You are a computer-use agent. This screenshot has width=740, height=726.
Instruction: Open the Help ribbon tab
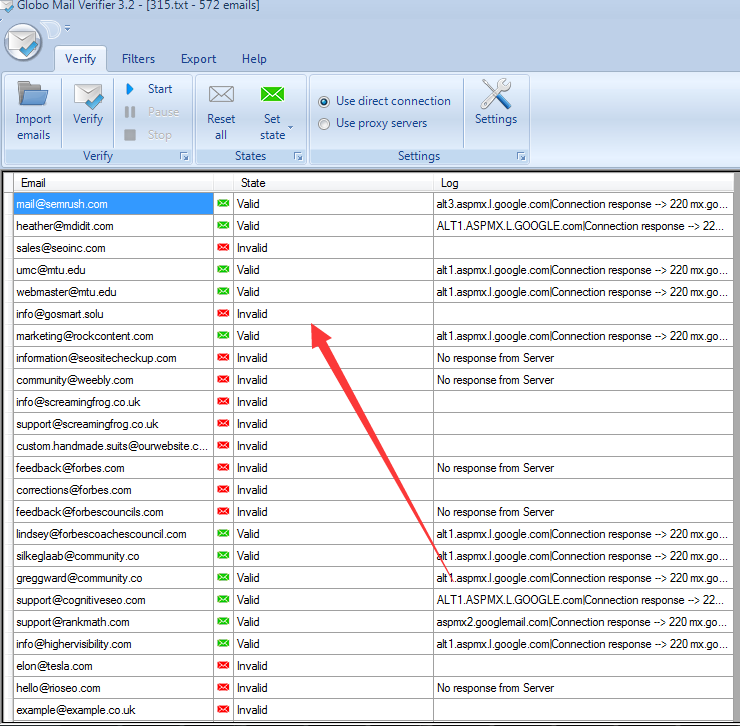coord(254,59)
